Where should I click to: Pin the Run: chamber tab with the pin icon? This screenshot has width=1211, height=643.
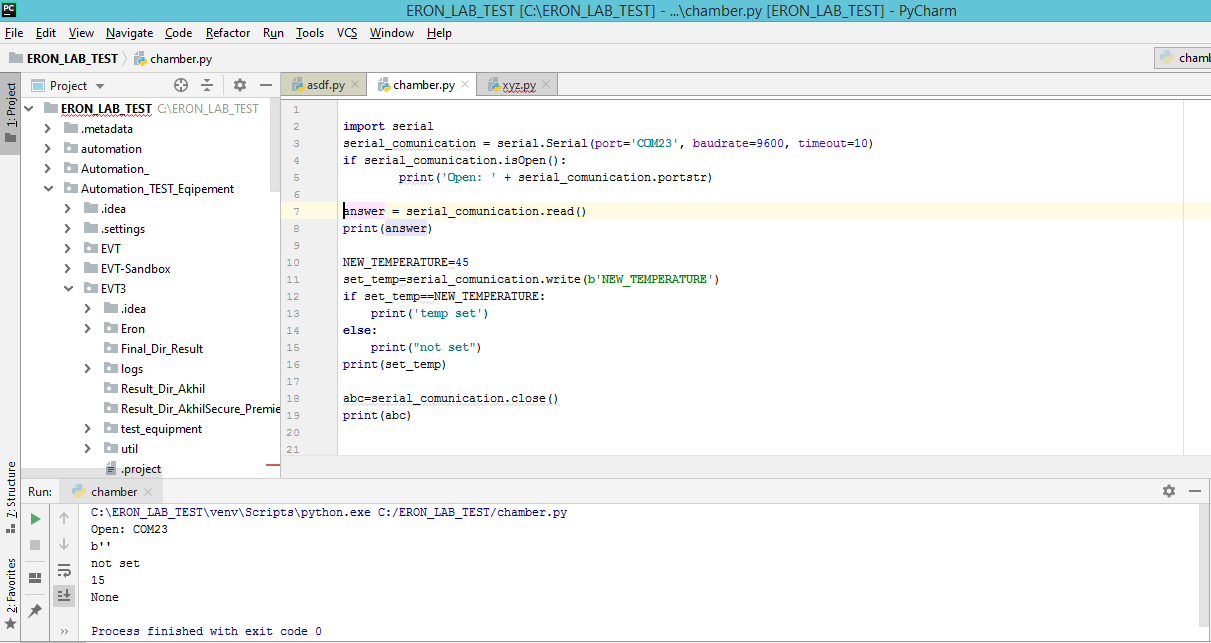34,609
